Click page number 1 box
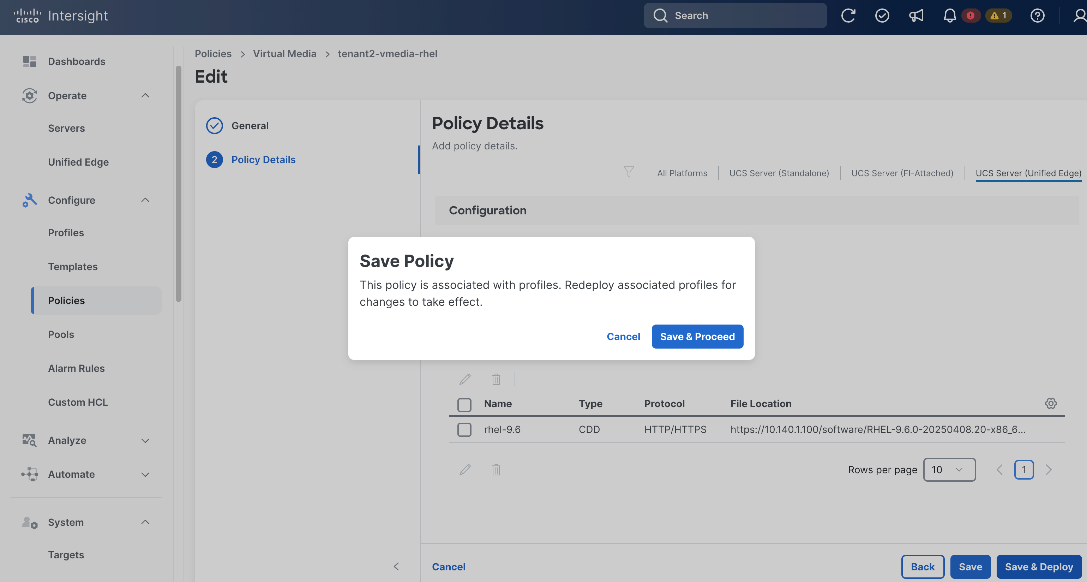1087x582 pixels. (x=1024, y=470)
